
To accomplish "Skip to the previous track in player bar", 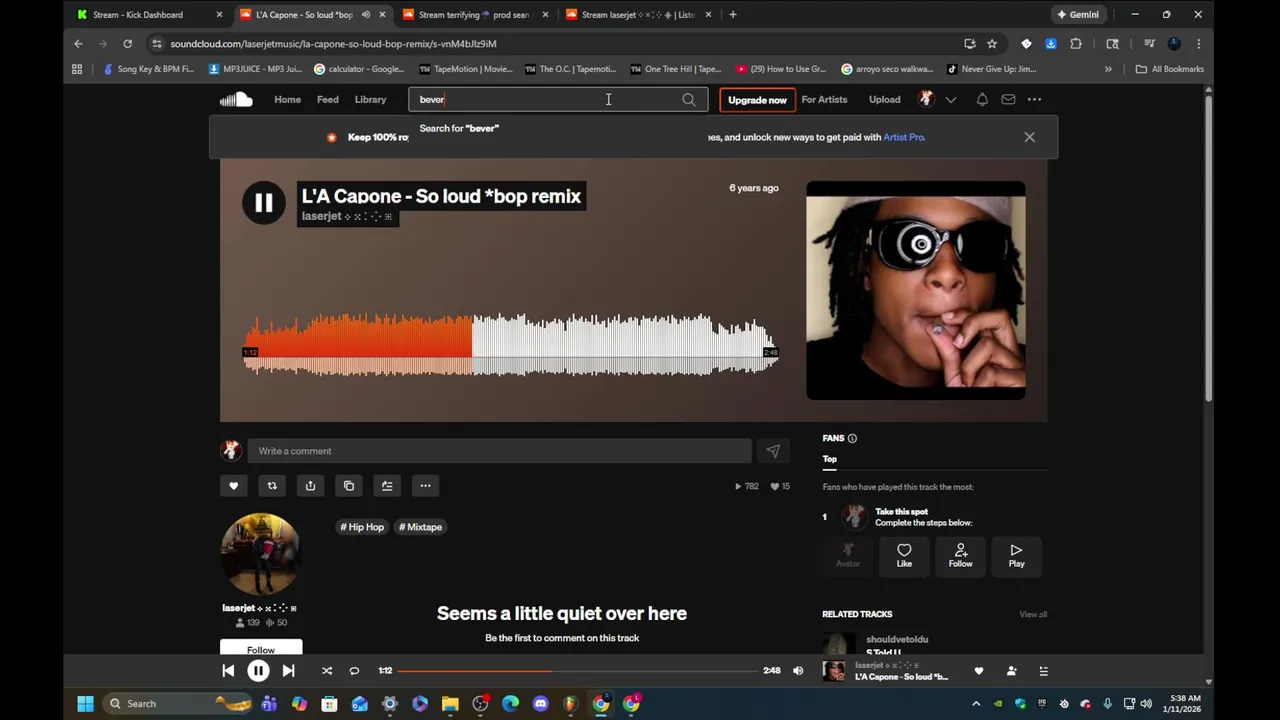I will tap(228, 671).
